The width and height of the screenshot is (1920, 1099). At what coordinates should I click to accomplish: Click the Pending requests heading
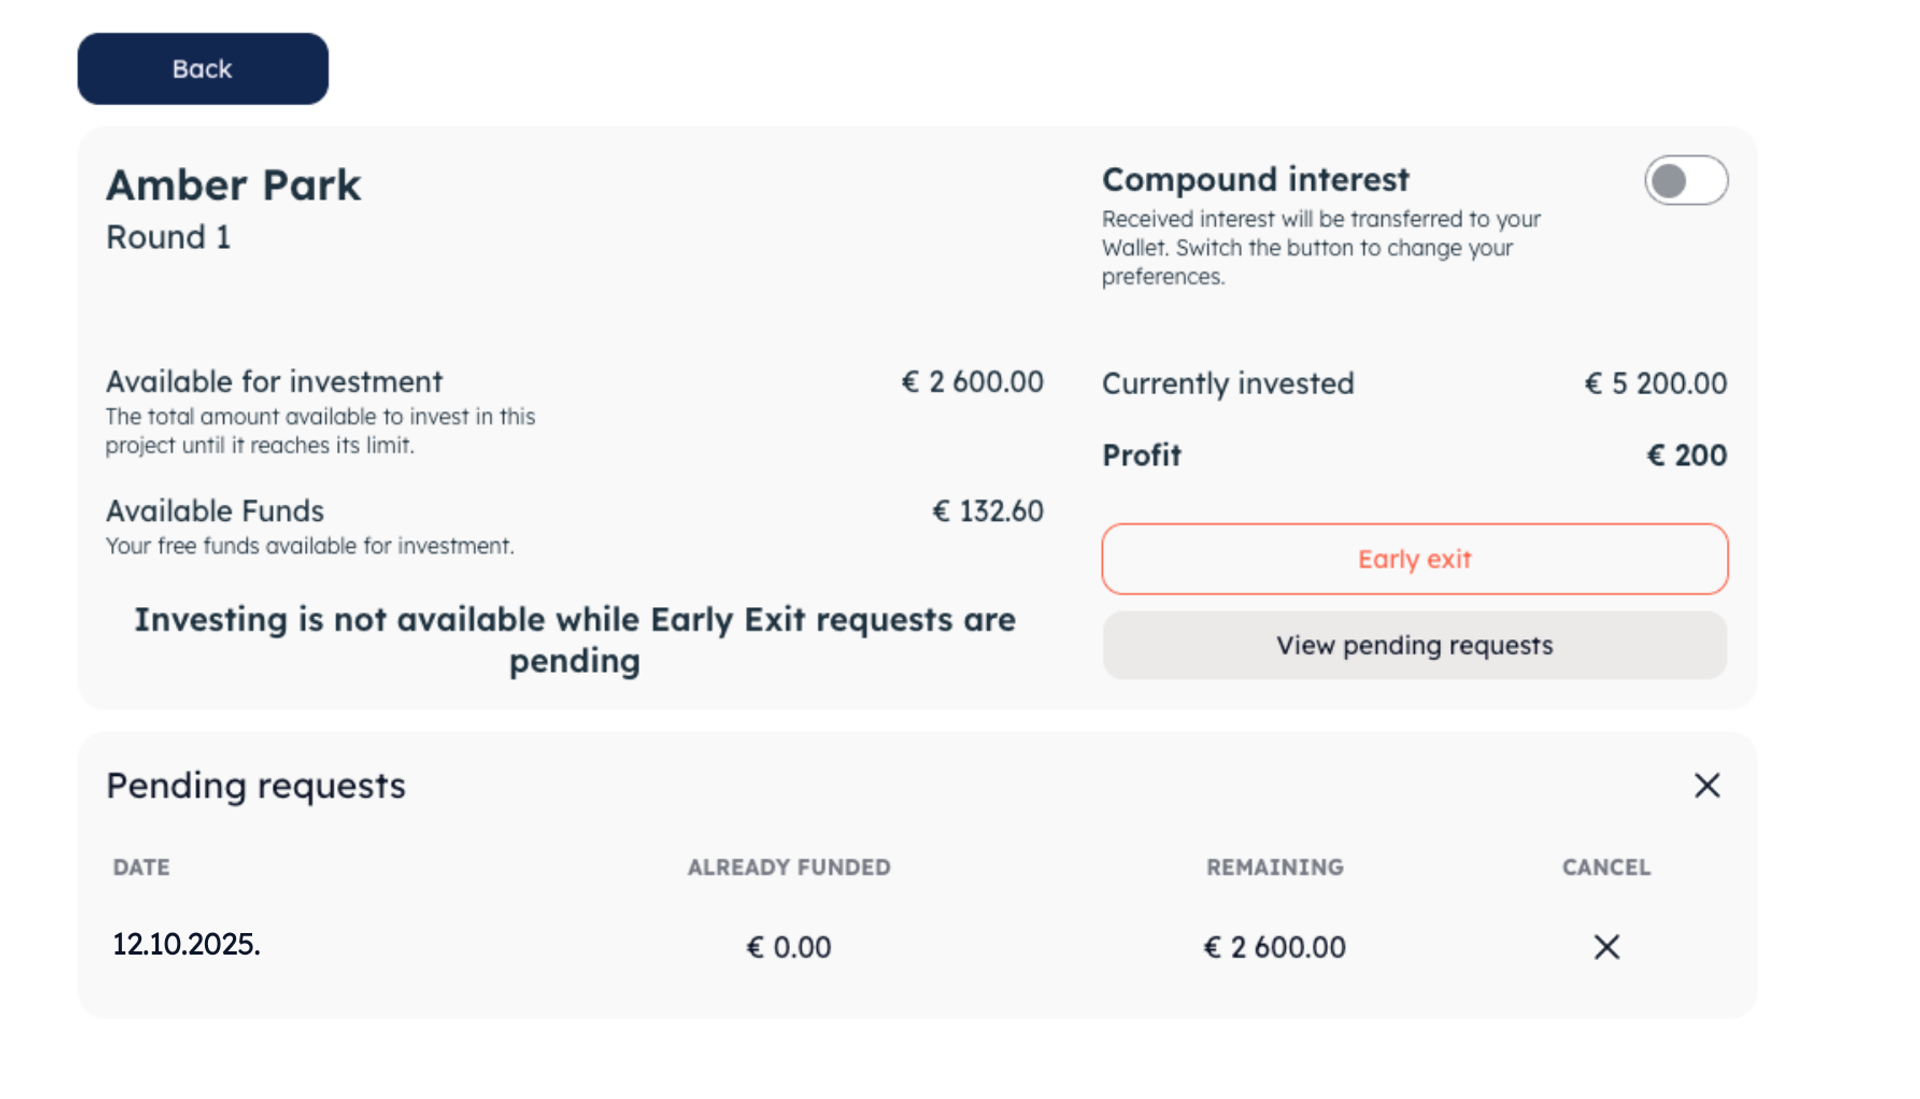pyautogui.click(x=256, y=786)
